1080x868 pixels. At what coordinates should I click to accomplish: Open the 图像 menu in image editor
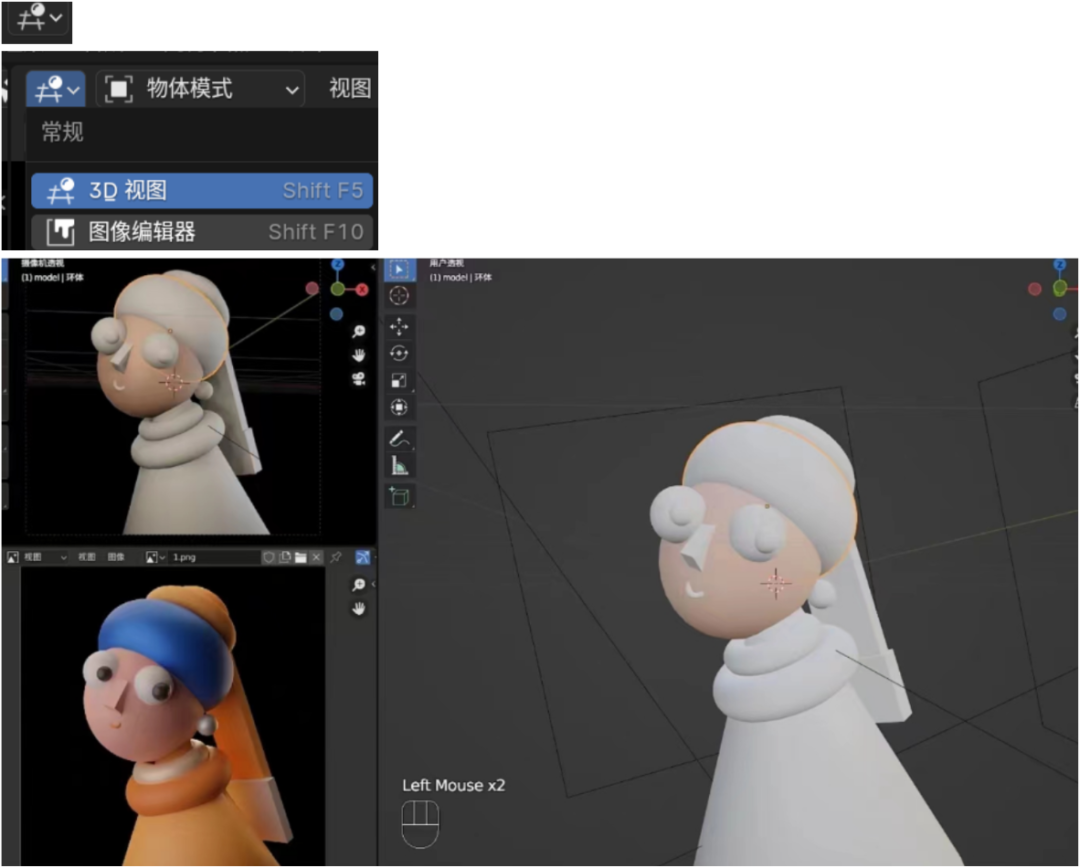116,557
